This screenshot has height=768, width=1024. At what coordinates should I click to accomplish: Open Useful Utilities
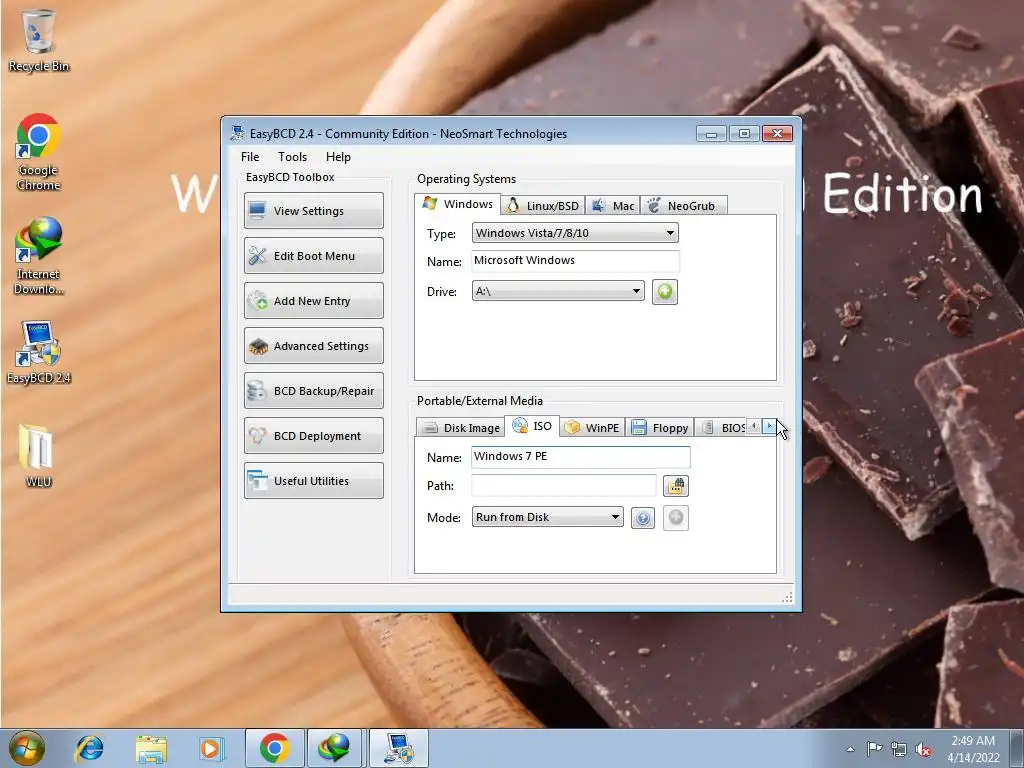tap(313, 481)
